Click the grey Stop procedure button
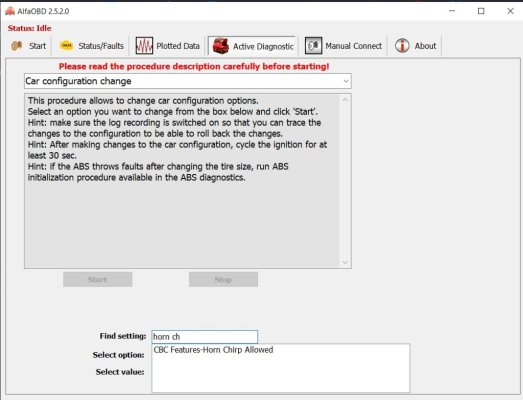Screen dimensions: 523x400 pos(223,279)
